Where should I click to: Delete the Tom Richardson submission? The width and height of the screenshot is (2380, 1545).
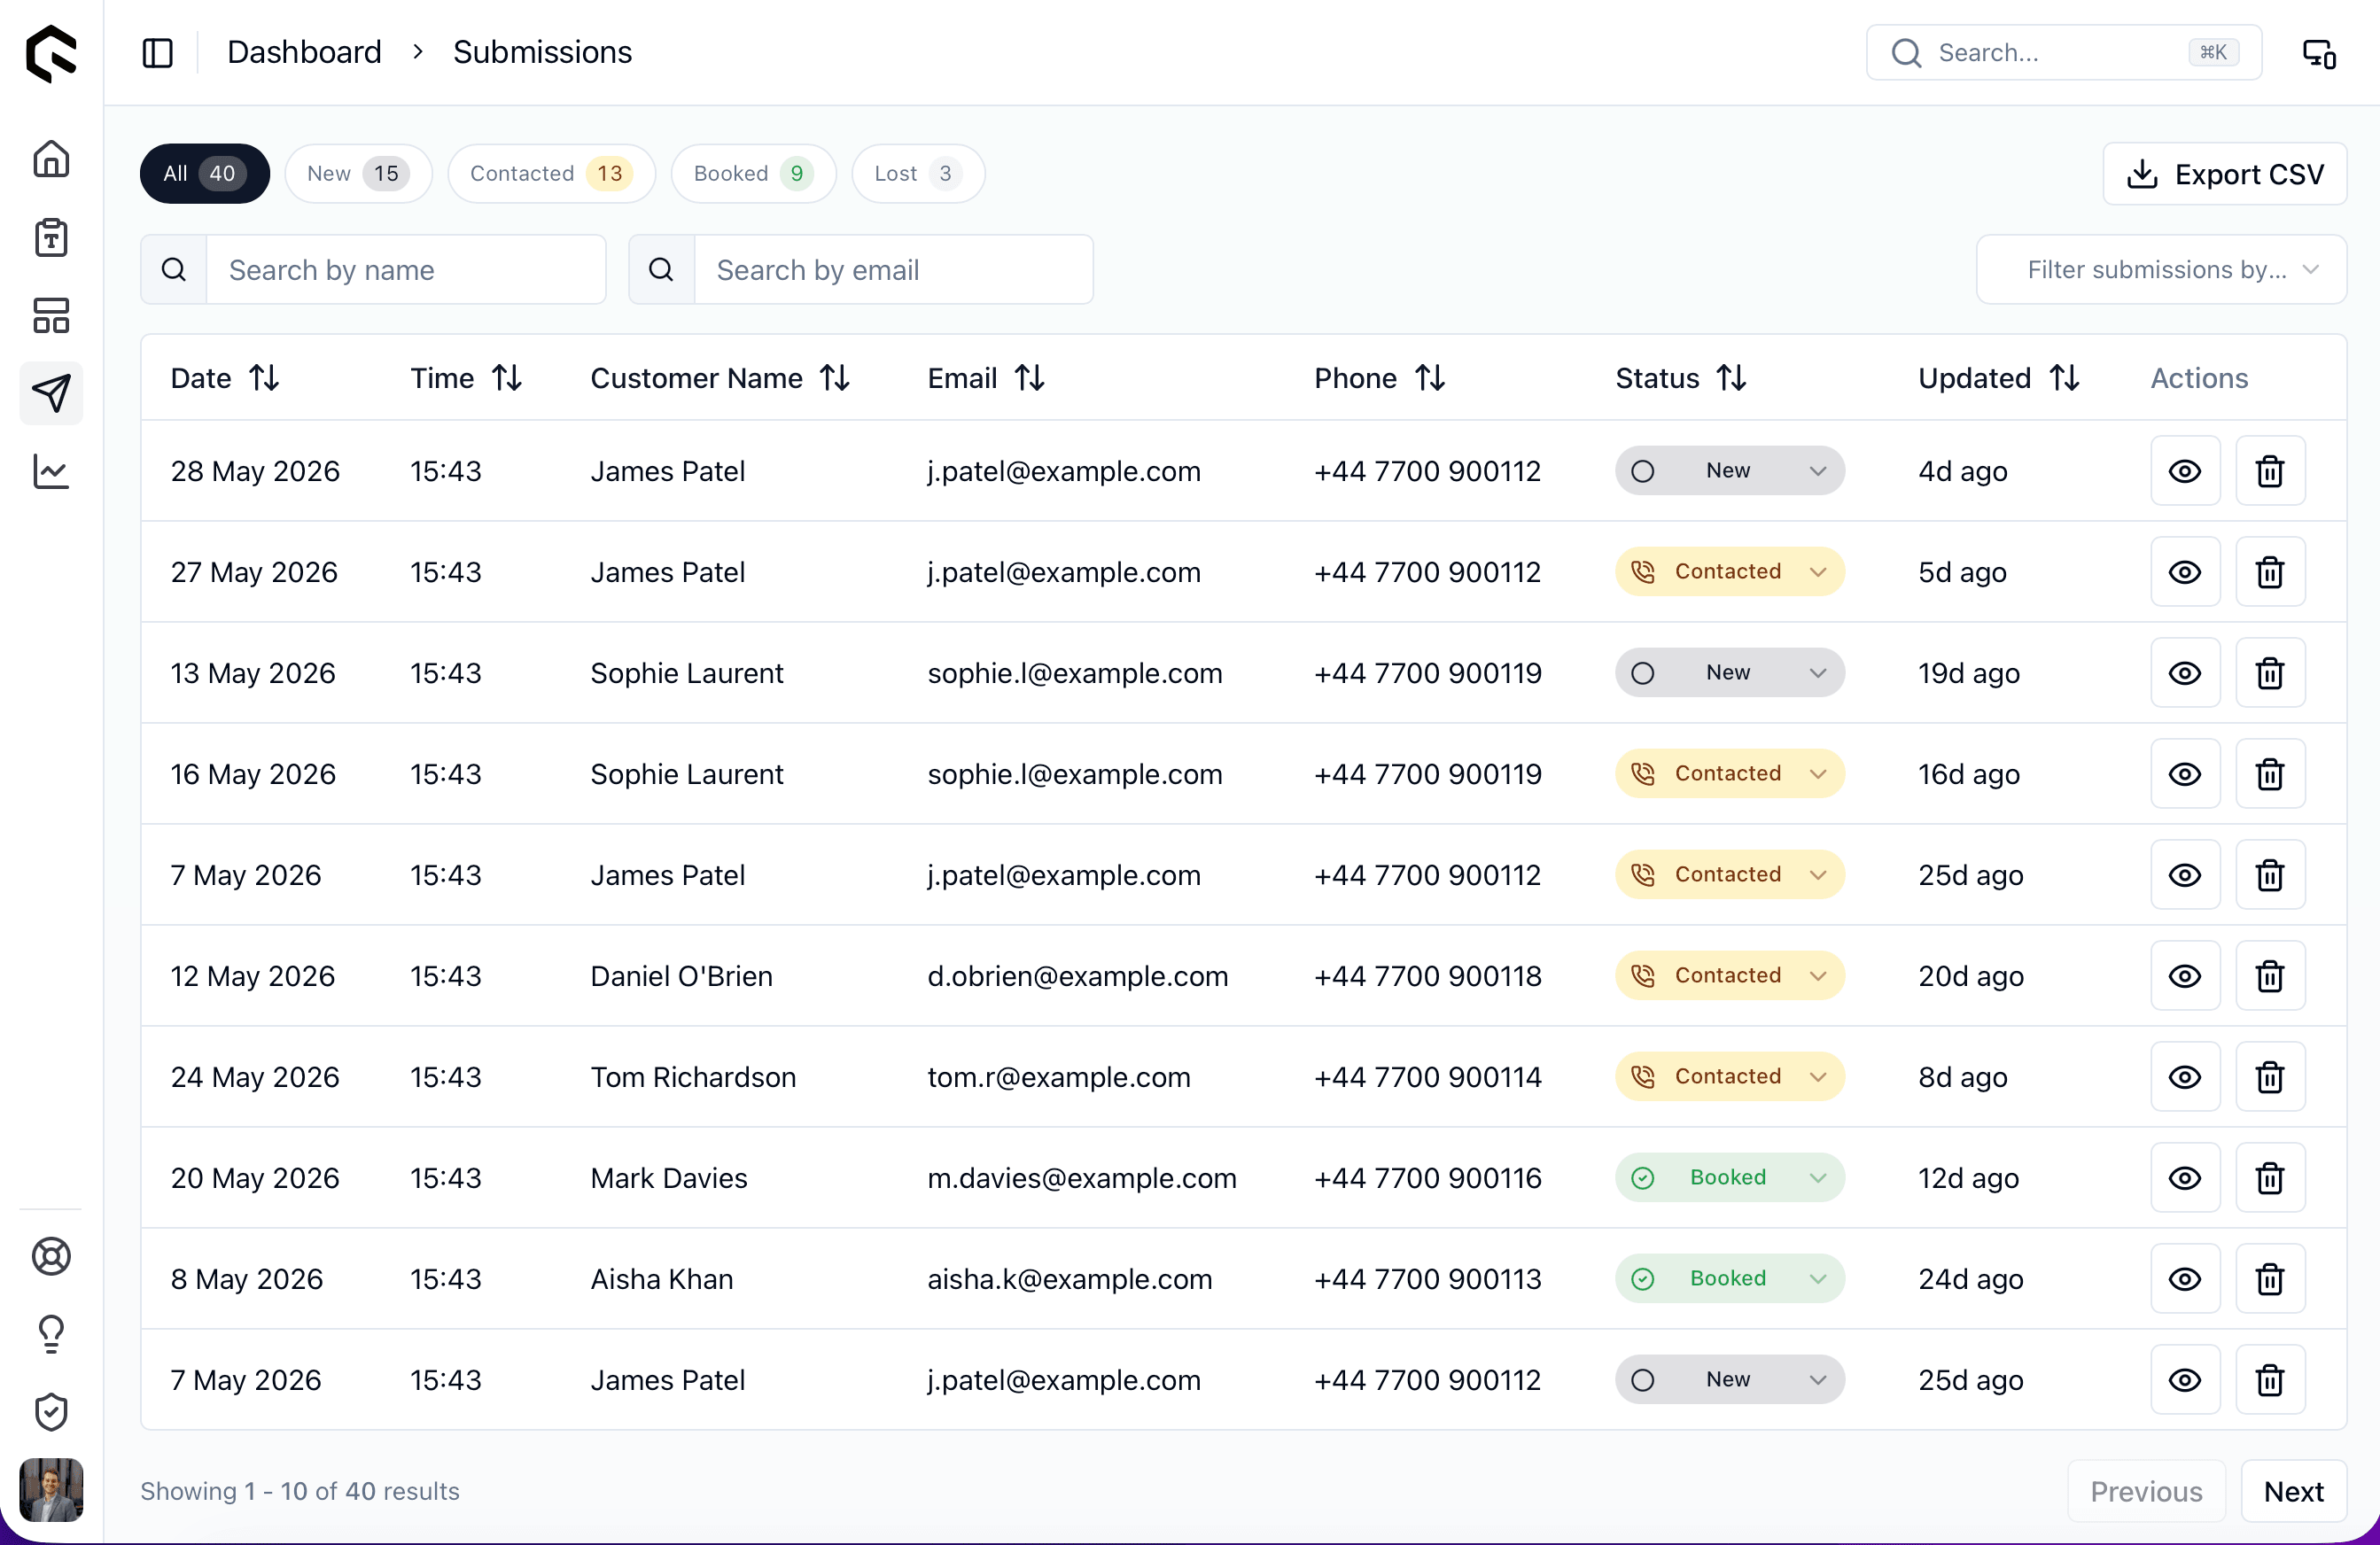pyautogui.click(x=2270, y=1077)
